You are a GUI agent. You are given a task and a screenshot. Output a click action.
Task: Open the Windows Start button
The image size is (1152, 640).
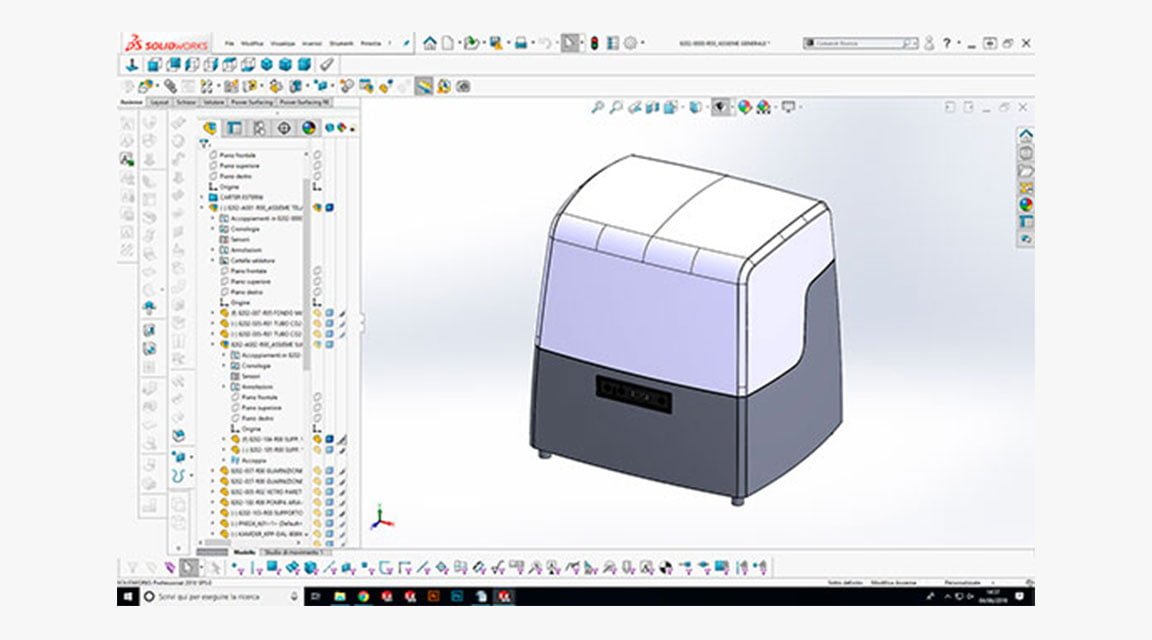point(128,597)
